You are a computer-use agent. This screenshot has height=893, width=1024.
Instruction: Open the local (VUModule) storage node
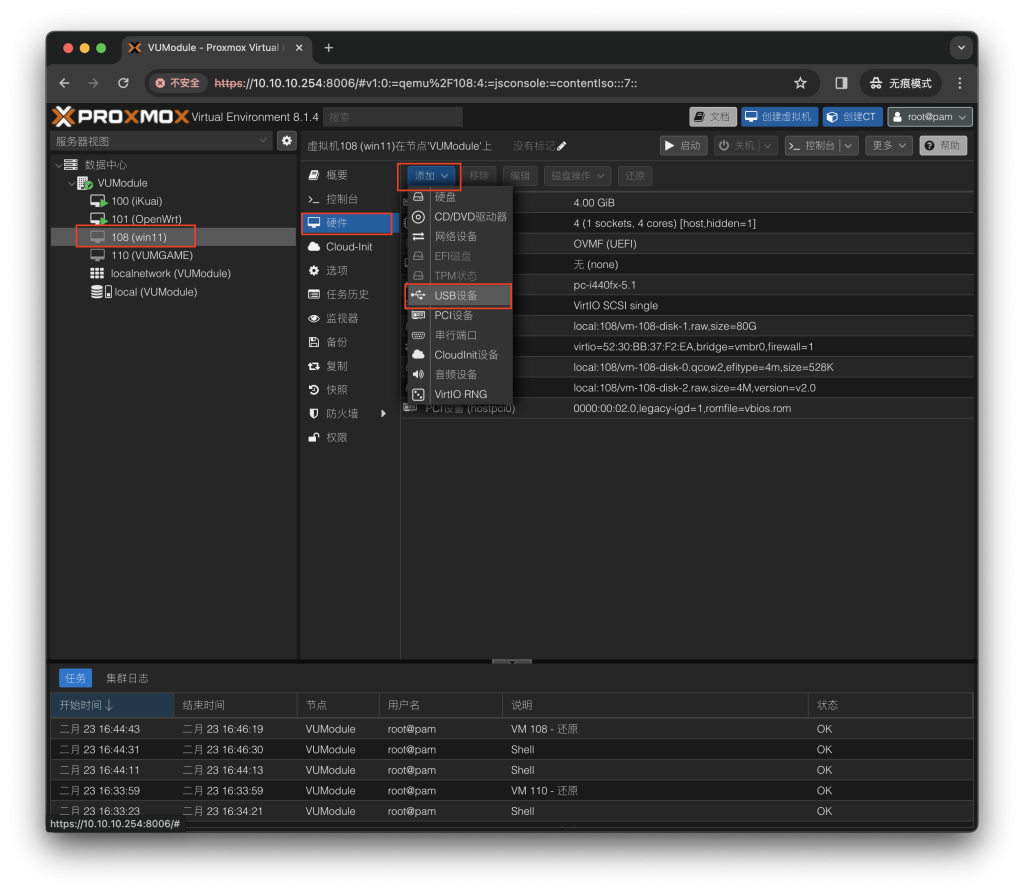[155, 292]
